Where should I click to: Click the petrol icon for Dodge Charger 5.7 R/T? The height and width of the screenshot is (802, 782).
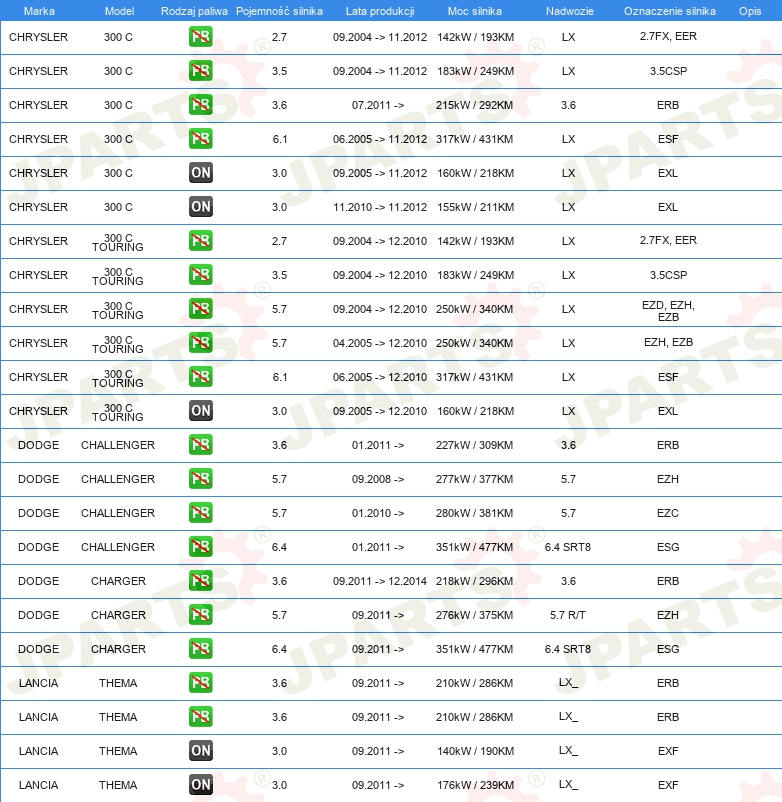click(x=200, y=615)
